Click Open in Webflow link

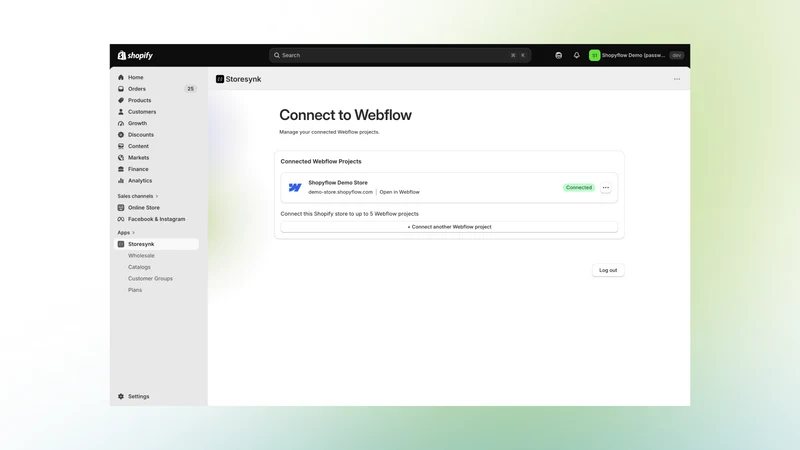(399, 192)
